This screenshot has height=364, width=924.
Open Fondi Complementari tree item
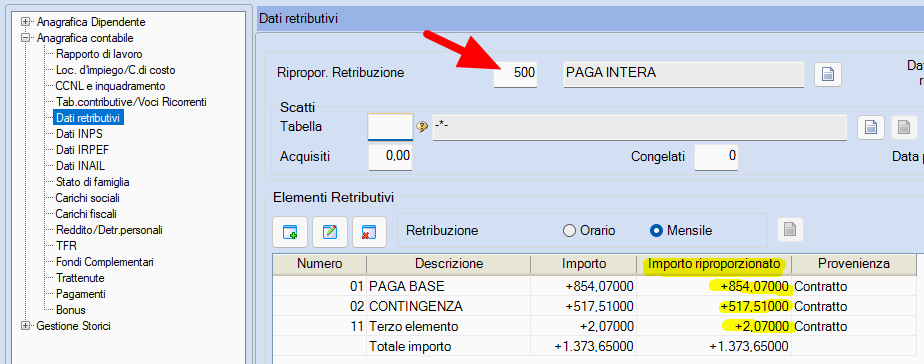[104, 262]
